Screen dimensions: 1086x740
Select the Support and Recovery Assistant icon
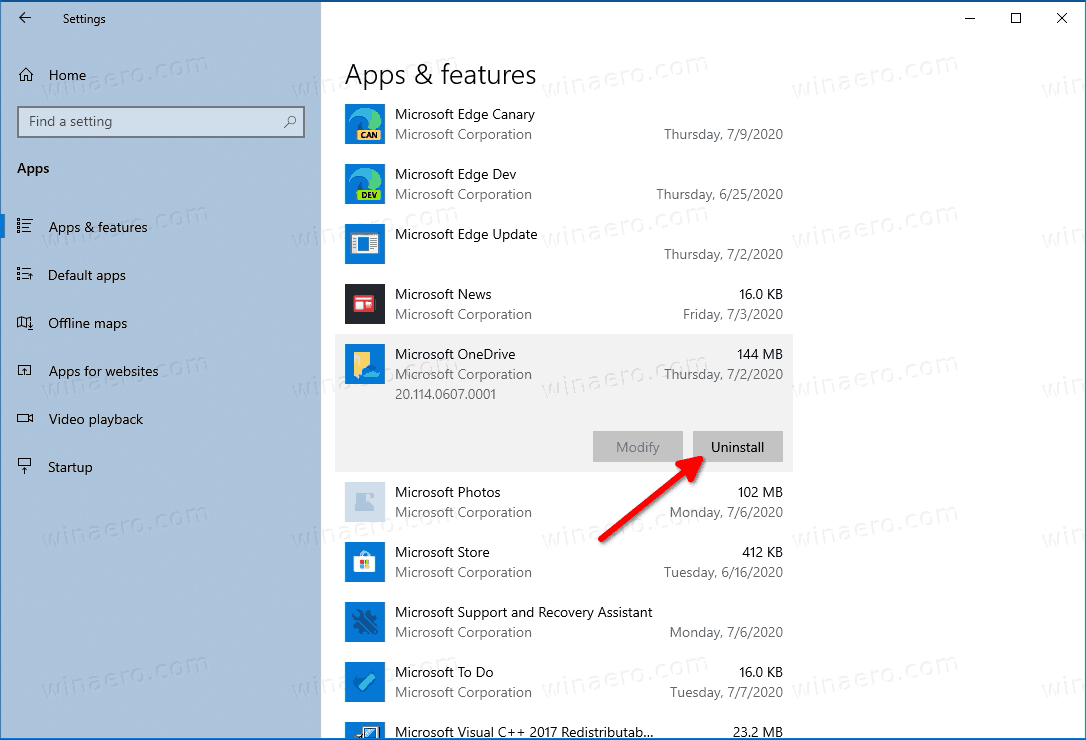coord(365,622)
